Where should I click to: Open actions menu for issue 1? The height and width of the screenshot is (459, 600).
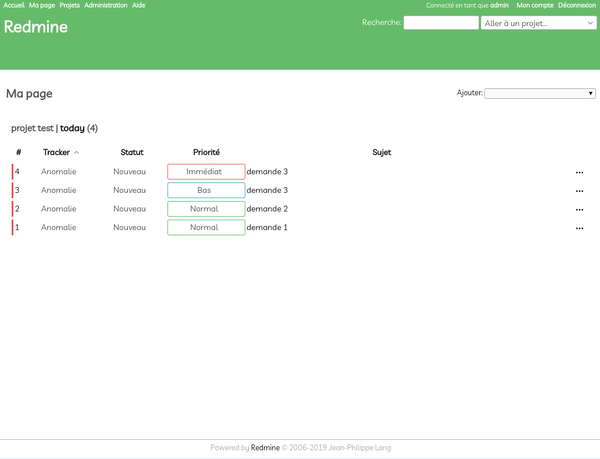[x=579, y=228]
